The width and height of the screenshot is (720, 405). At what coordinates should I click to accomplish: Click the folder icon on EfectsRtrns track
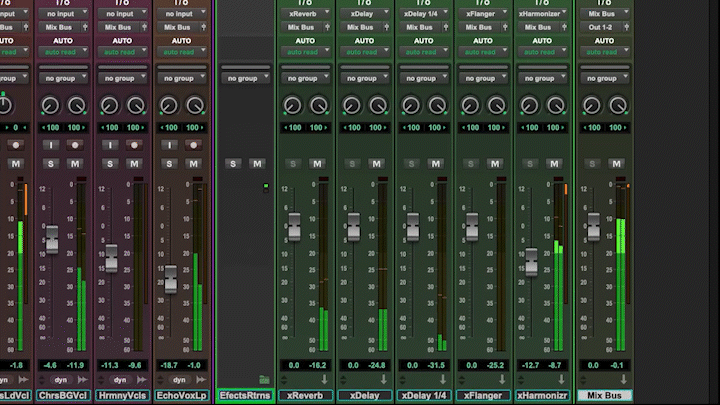pyautogui.click(x=264, y=380)
